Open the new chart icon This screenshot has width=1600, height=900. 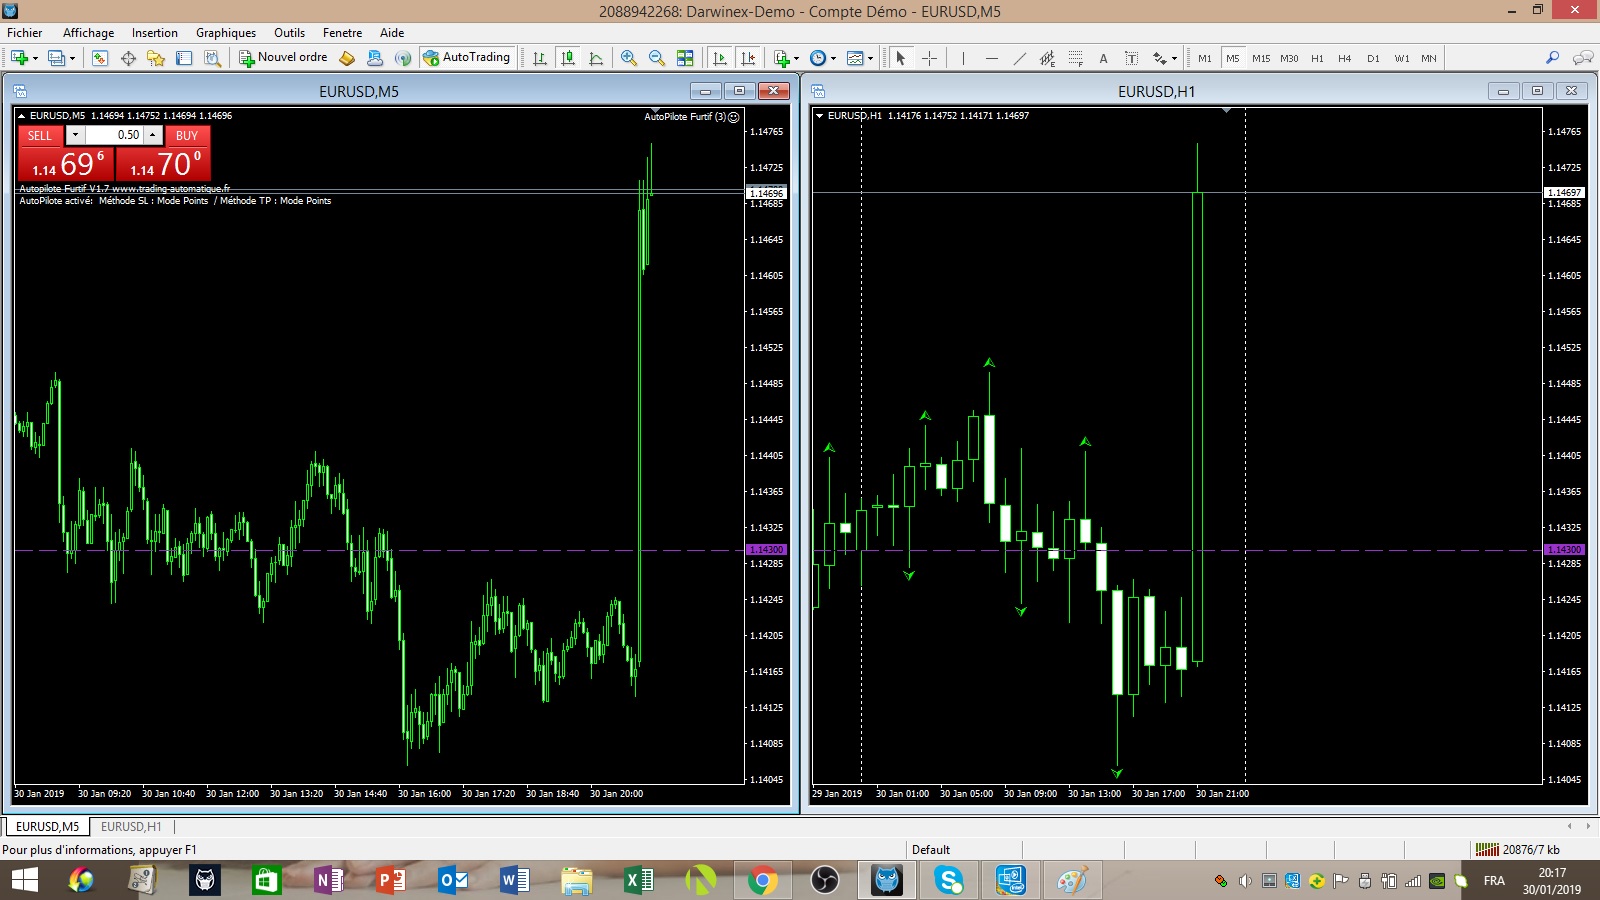[x=20, y=58]
